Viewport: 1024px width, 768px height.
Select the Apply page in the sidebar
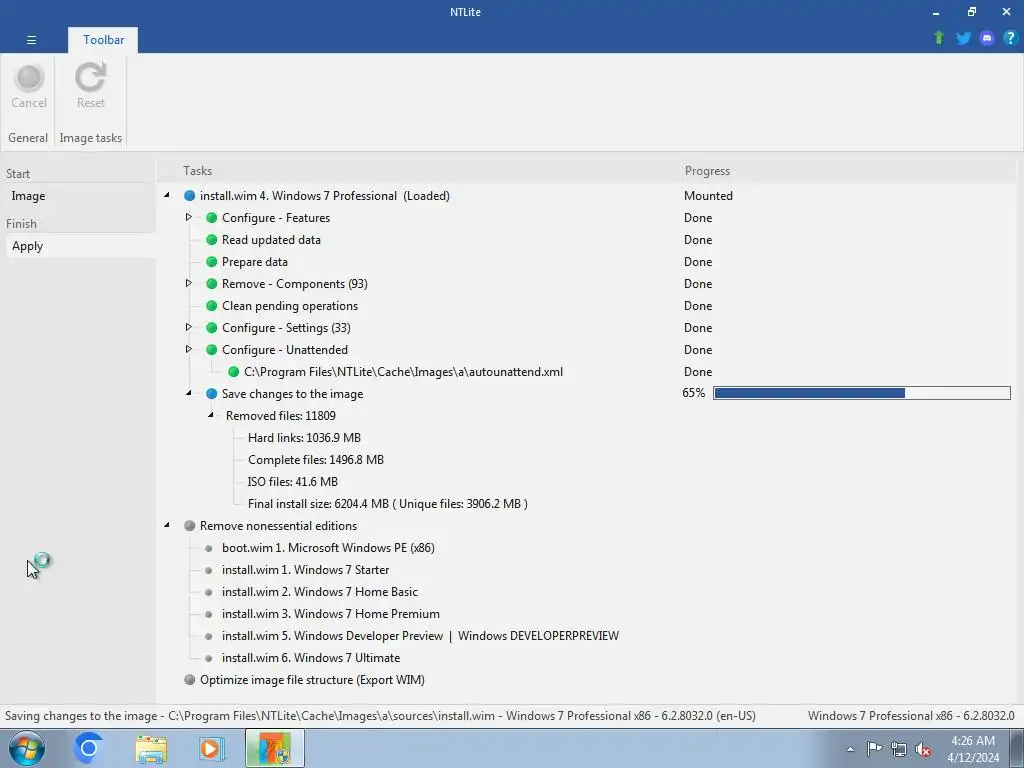coord(80,246)
